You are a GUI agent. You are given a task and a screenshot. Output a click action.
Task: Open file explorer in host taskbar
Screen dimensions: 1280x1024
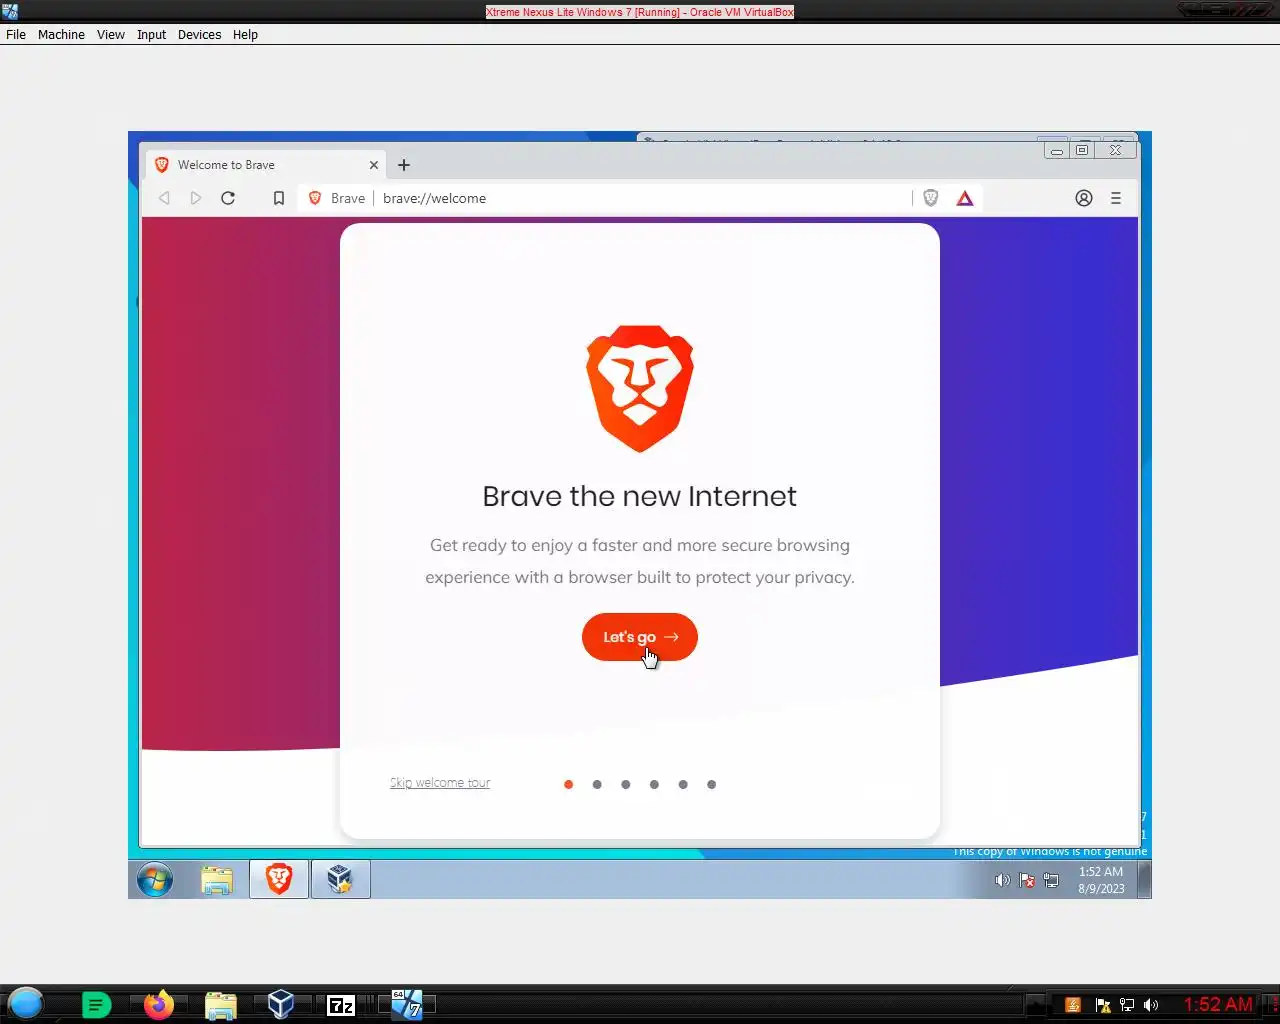coord(220,1005)
